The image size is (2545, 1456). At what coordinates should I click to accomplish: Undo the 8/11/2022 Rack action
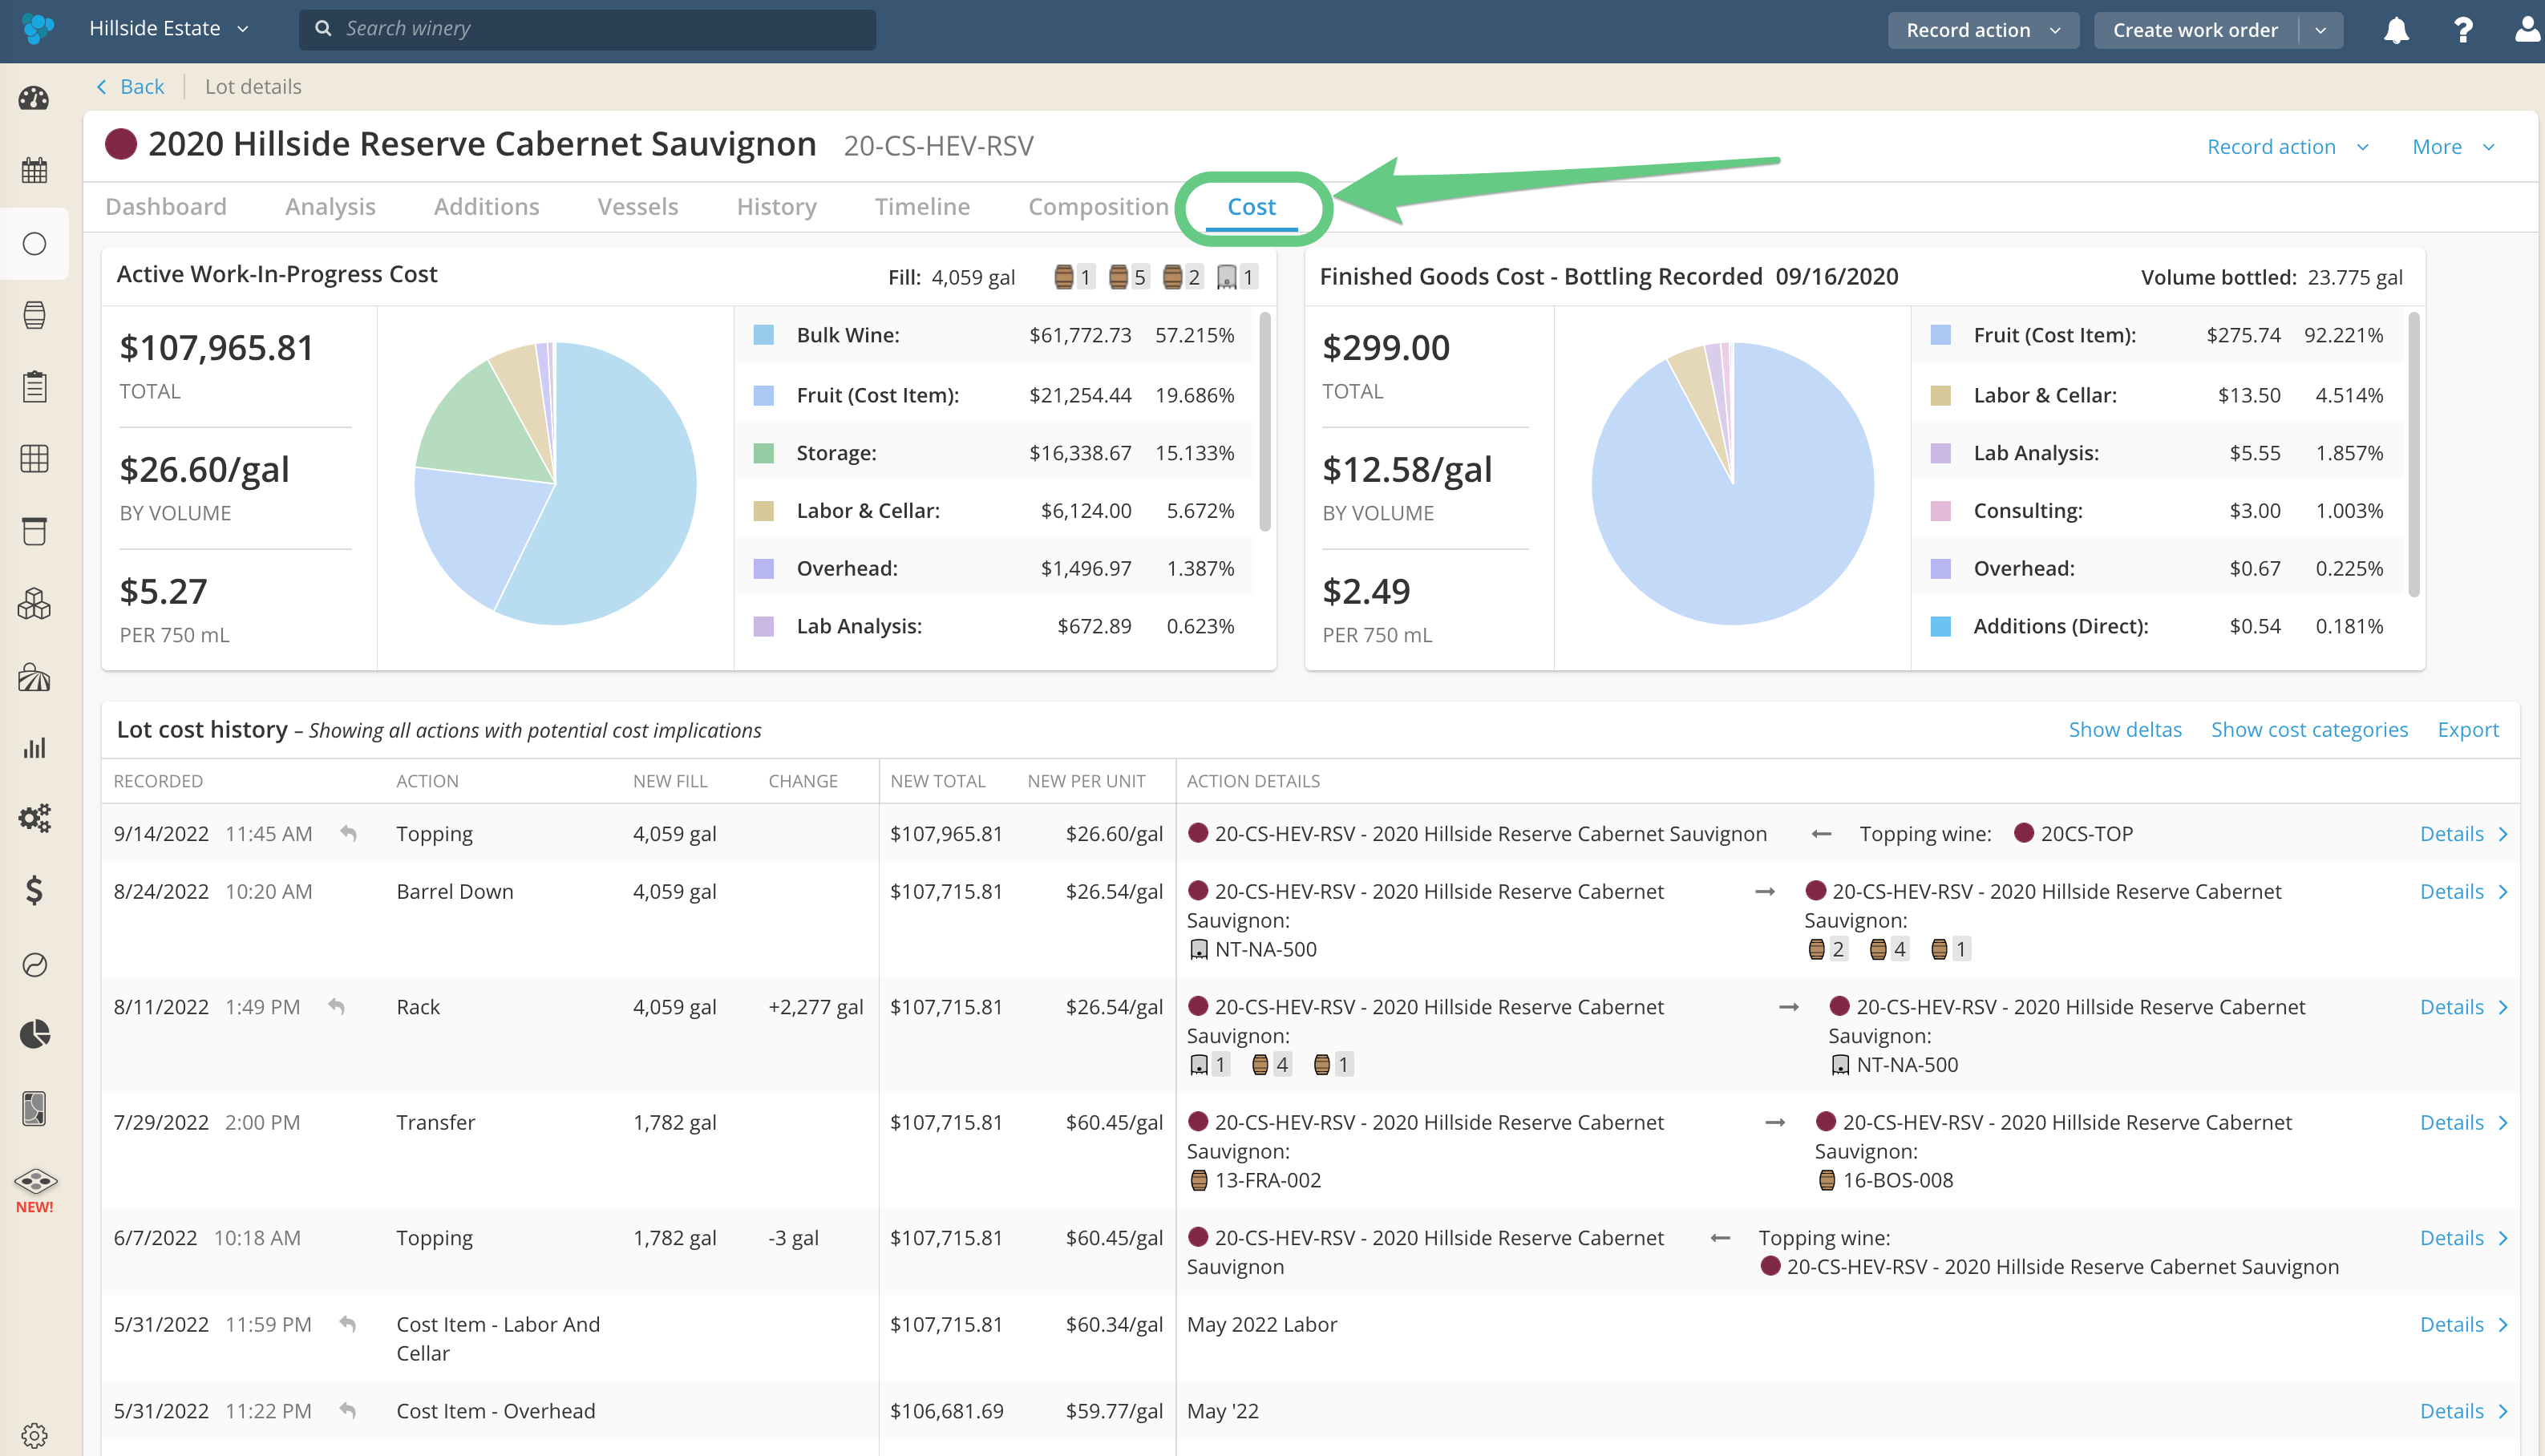(337, 1007)
